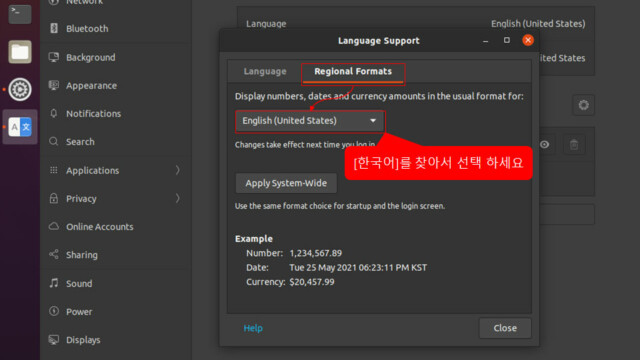Viewport: 640px width, 360px height.
Task: Switch to the Language tab
Action: pyautogui.click(x=265, y=71)
